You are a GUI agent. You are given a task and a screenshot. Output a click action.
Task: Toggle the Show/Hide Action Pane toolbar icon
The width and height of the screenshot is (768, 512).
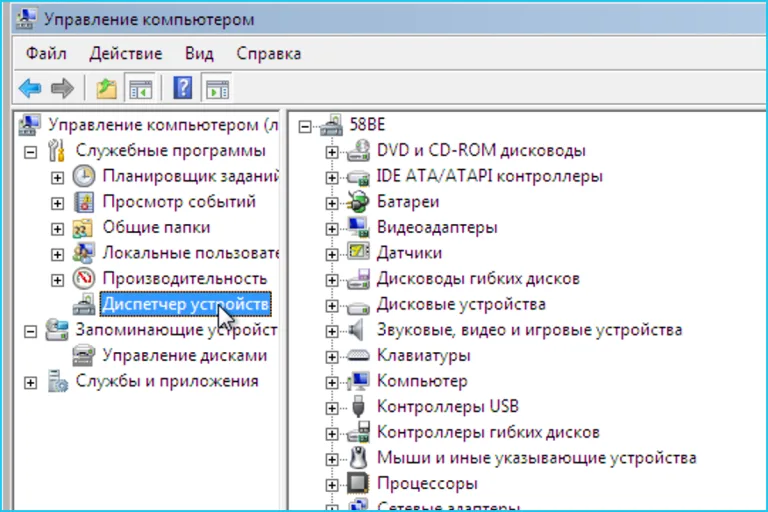217,89
